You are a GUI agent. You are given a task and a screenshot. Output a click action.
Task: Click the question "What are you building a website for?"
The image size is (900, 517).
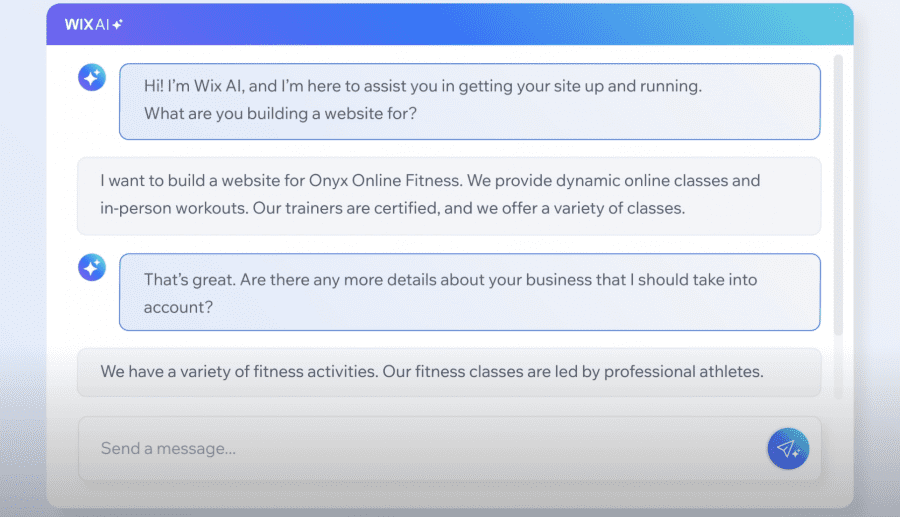point(280,114)
